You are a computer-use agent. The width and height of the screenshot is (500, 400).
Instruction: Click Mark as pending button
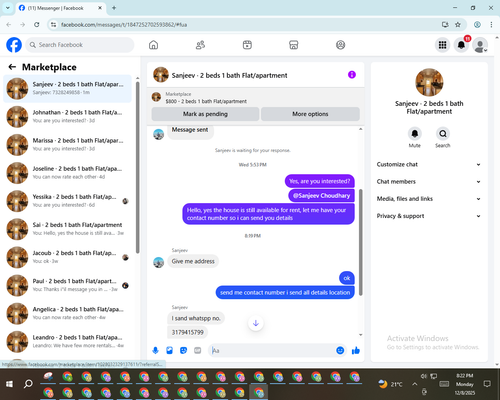point(205,114)
